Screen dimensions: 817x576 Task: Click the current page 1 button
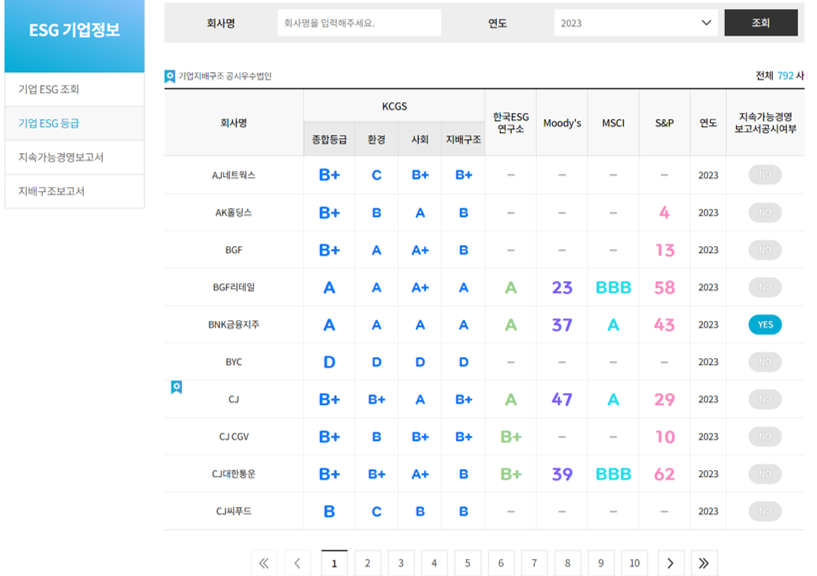[x=334, y=563]
